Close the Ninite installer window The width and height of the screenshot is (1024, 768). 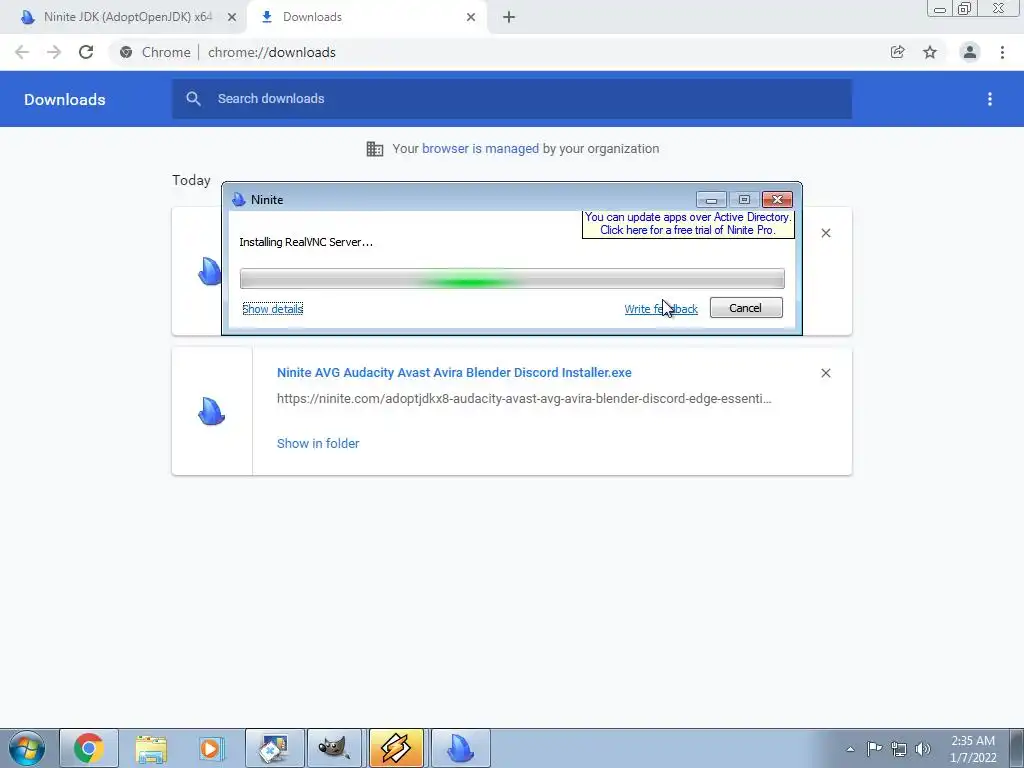[x=777, y=199]
